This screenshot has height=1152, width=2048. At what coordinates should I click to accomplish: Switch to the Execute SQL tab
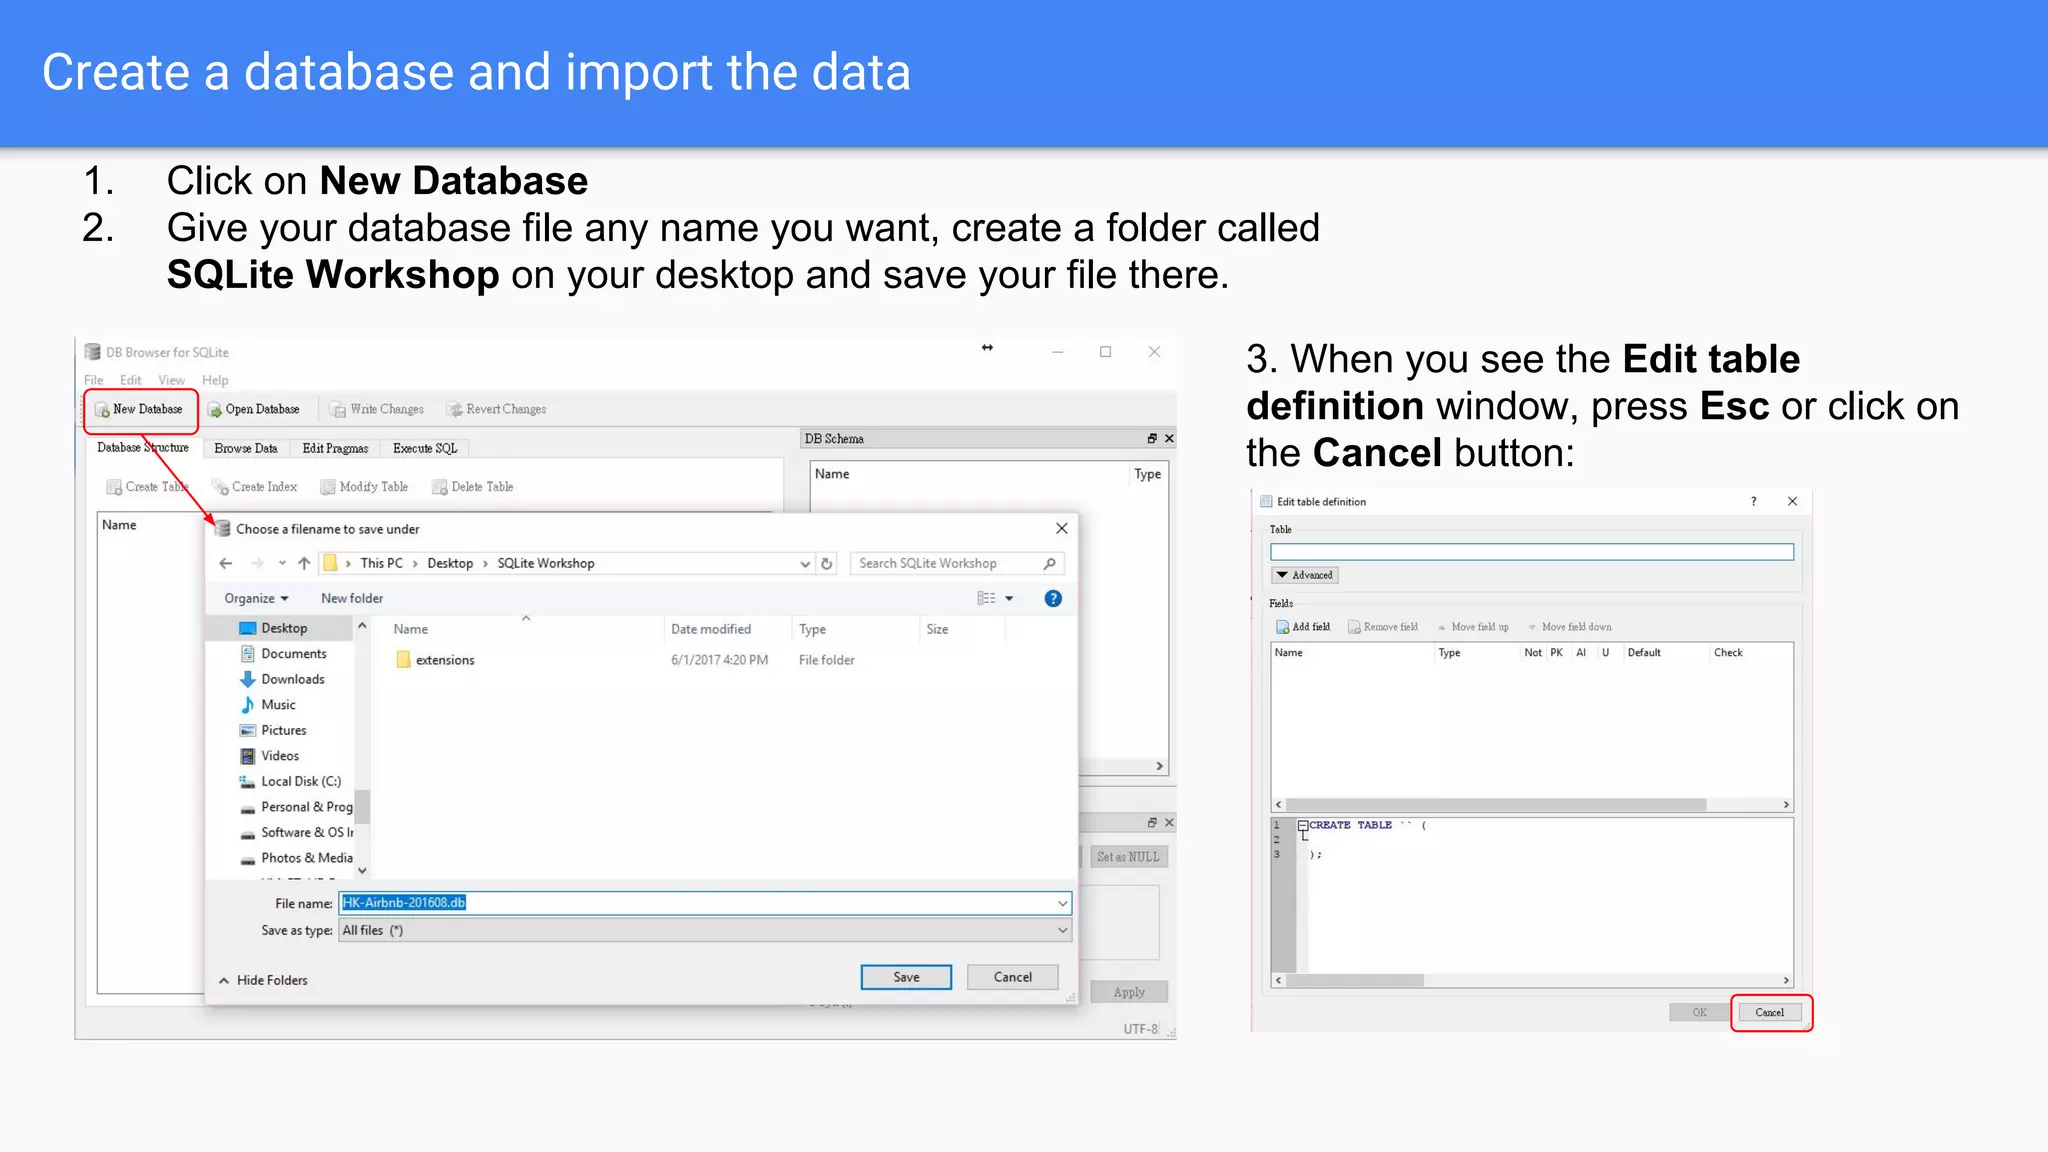click(425, 448)
